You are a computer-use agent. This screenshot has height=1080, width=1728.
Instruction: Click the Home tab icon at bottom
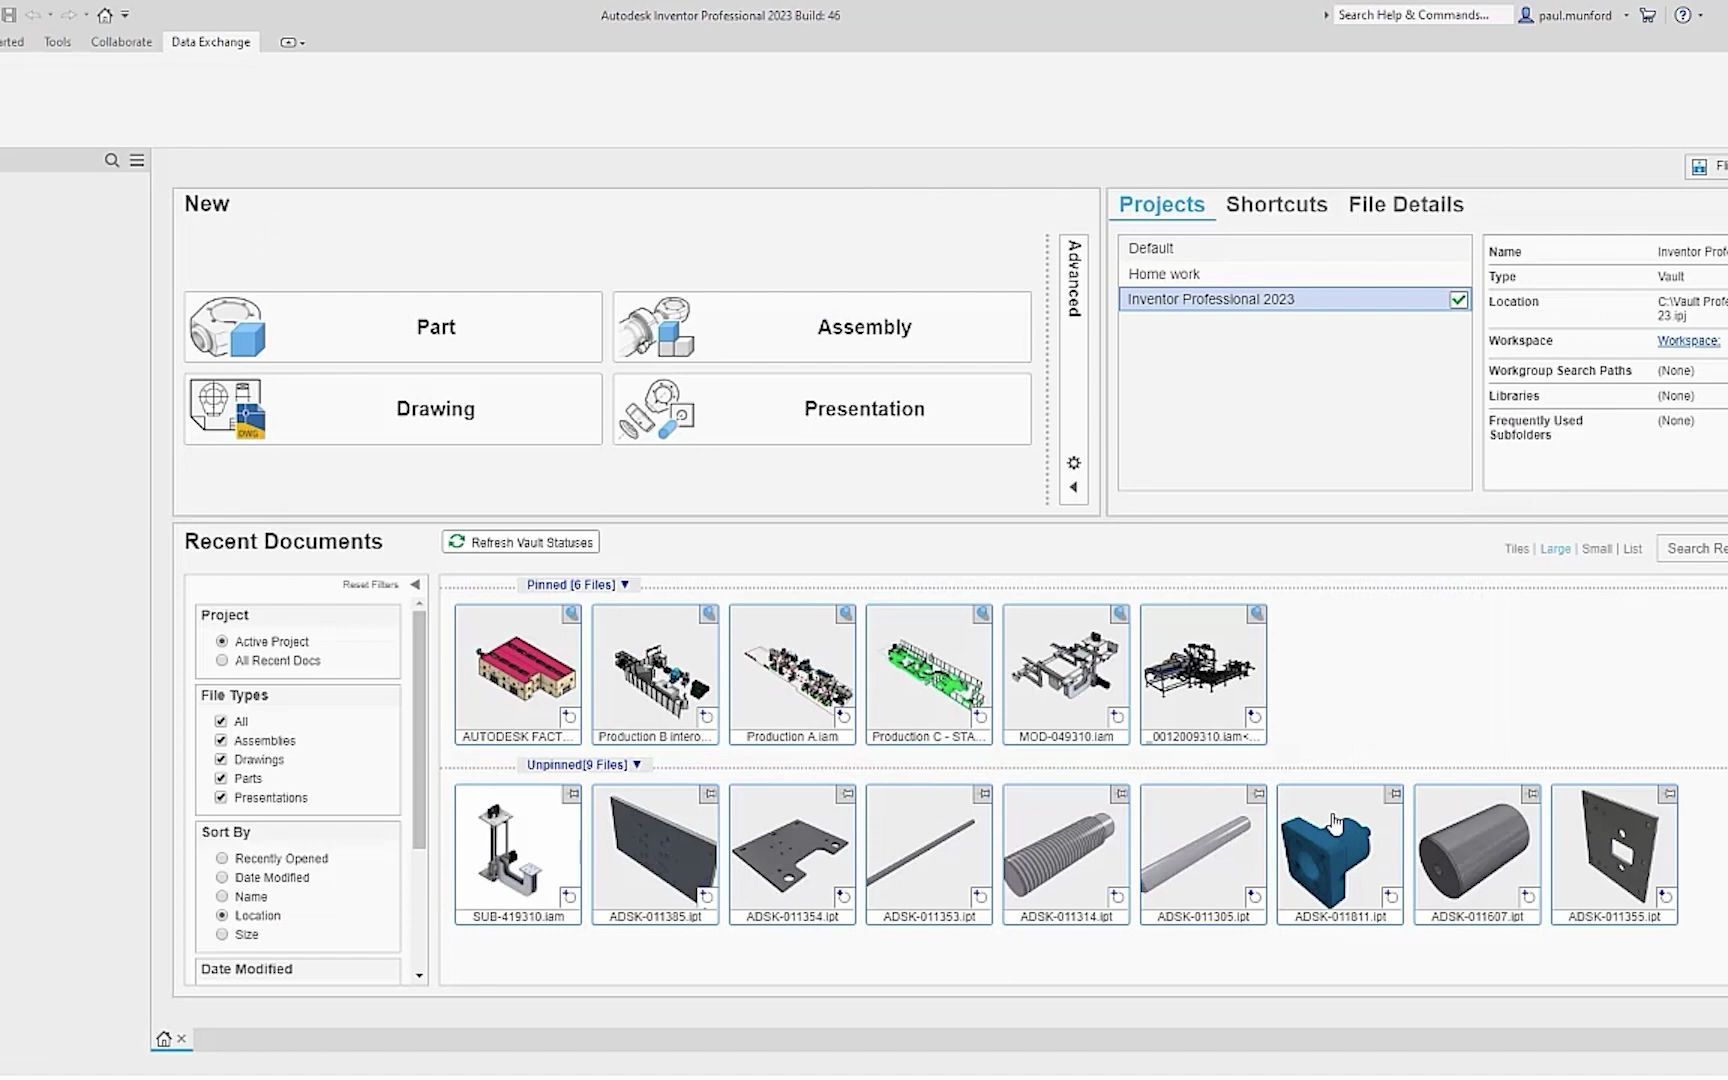point(164,1038)
